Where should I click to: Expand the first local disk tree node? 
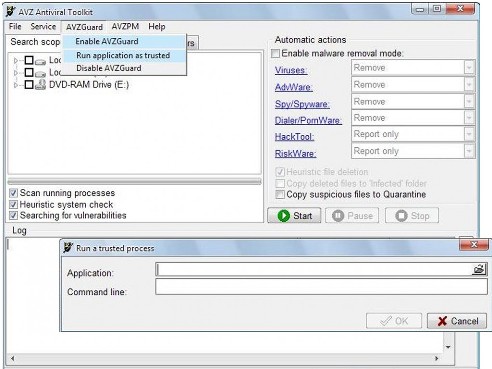tap(15, 60)
